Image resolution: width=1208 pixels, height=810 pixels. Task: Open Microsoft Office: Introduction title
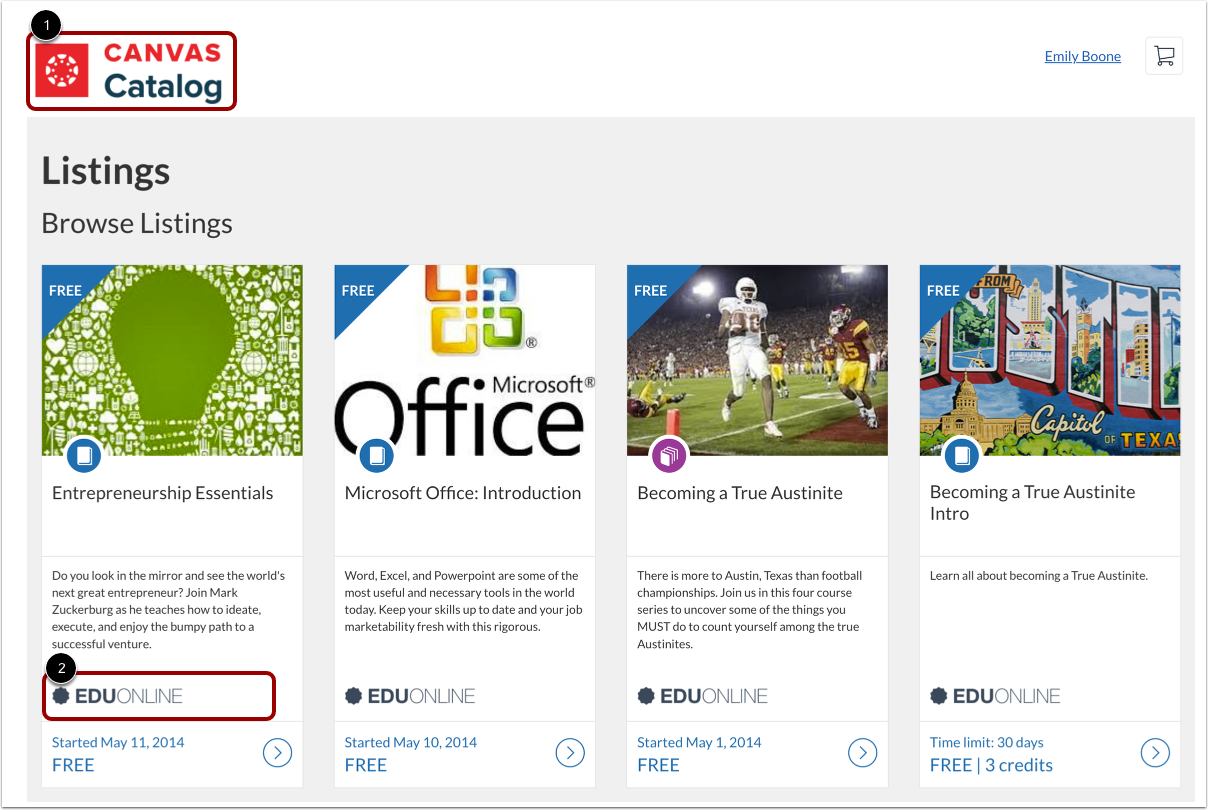(463, 493)
